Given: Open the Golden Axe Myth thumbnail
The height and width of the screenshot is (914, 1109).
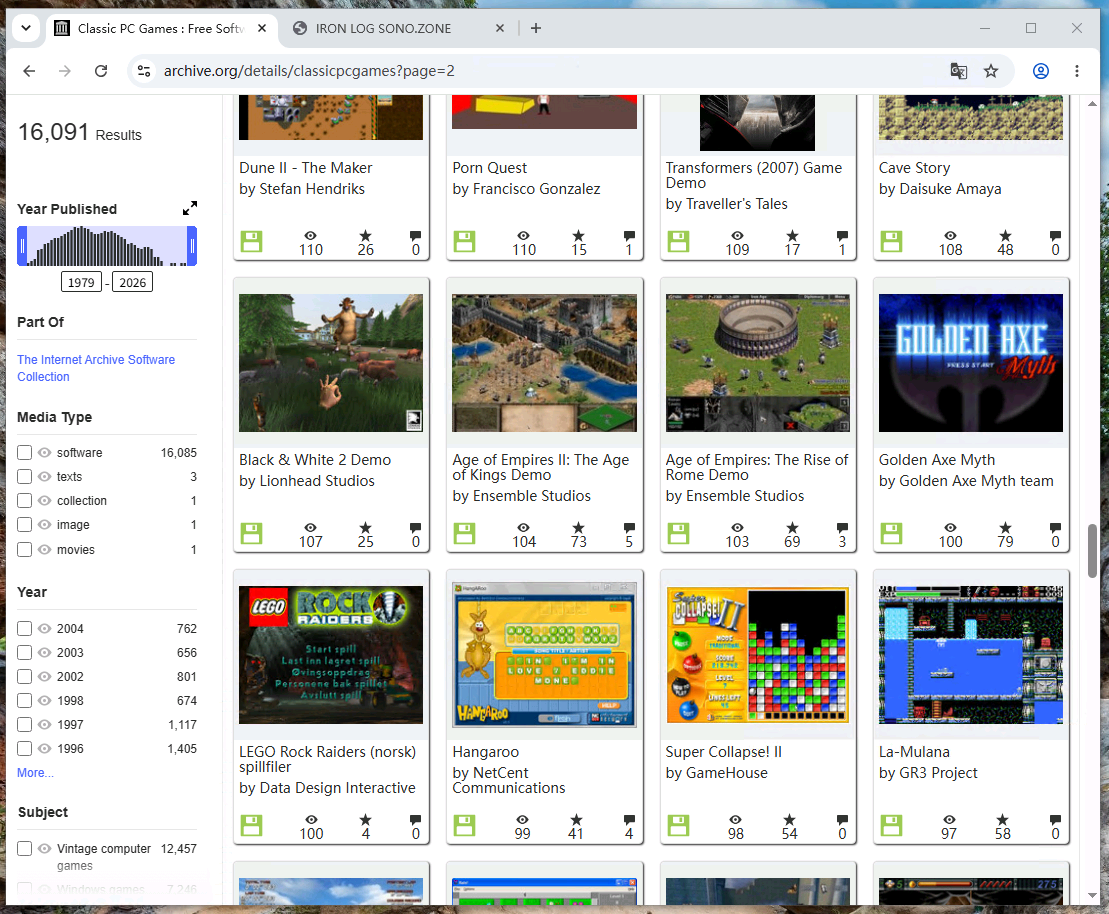Looking at the screenshot, I should [x=970, y=363].
